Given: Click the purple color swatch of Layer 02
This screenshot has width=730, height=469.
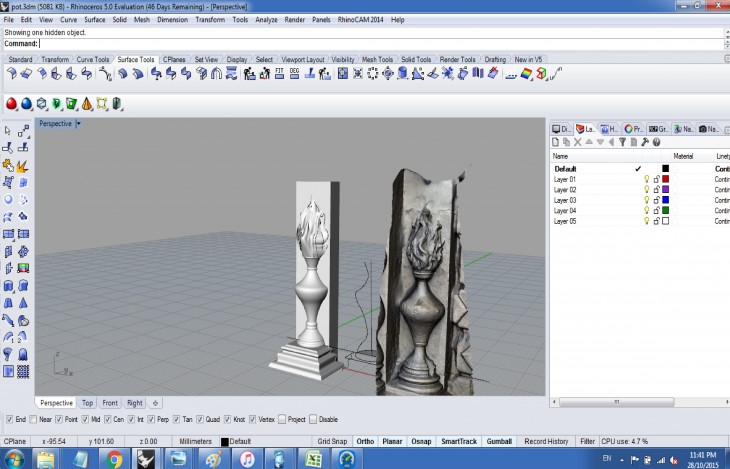Looking at the screenshot, I should point(665,190).
